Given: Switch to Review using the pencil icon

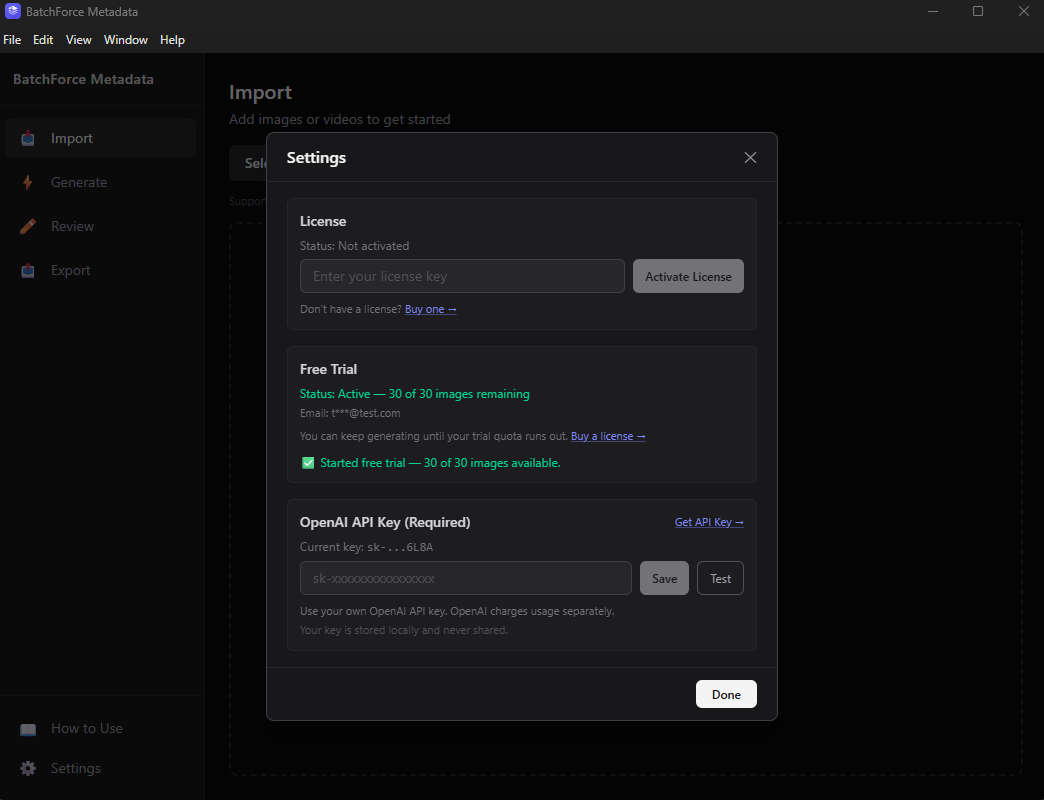Looking at the screenshot, I should (x=28, y=226).
